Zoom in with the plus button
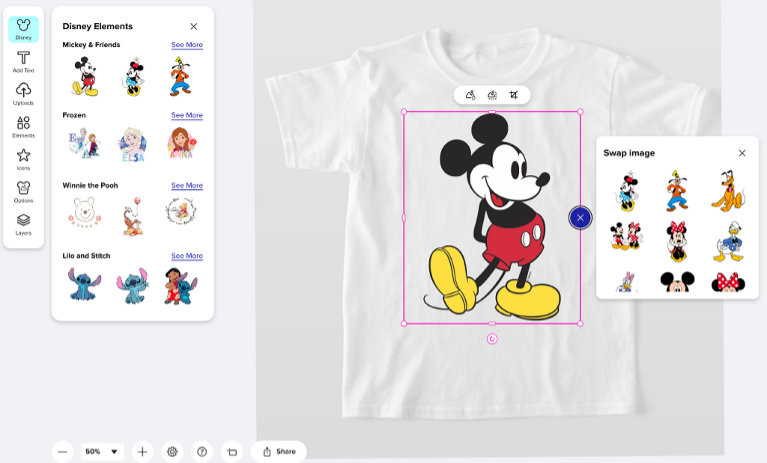This screenshot has width=767, height=463. point(142,452)
